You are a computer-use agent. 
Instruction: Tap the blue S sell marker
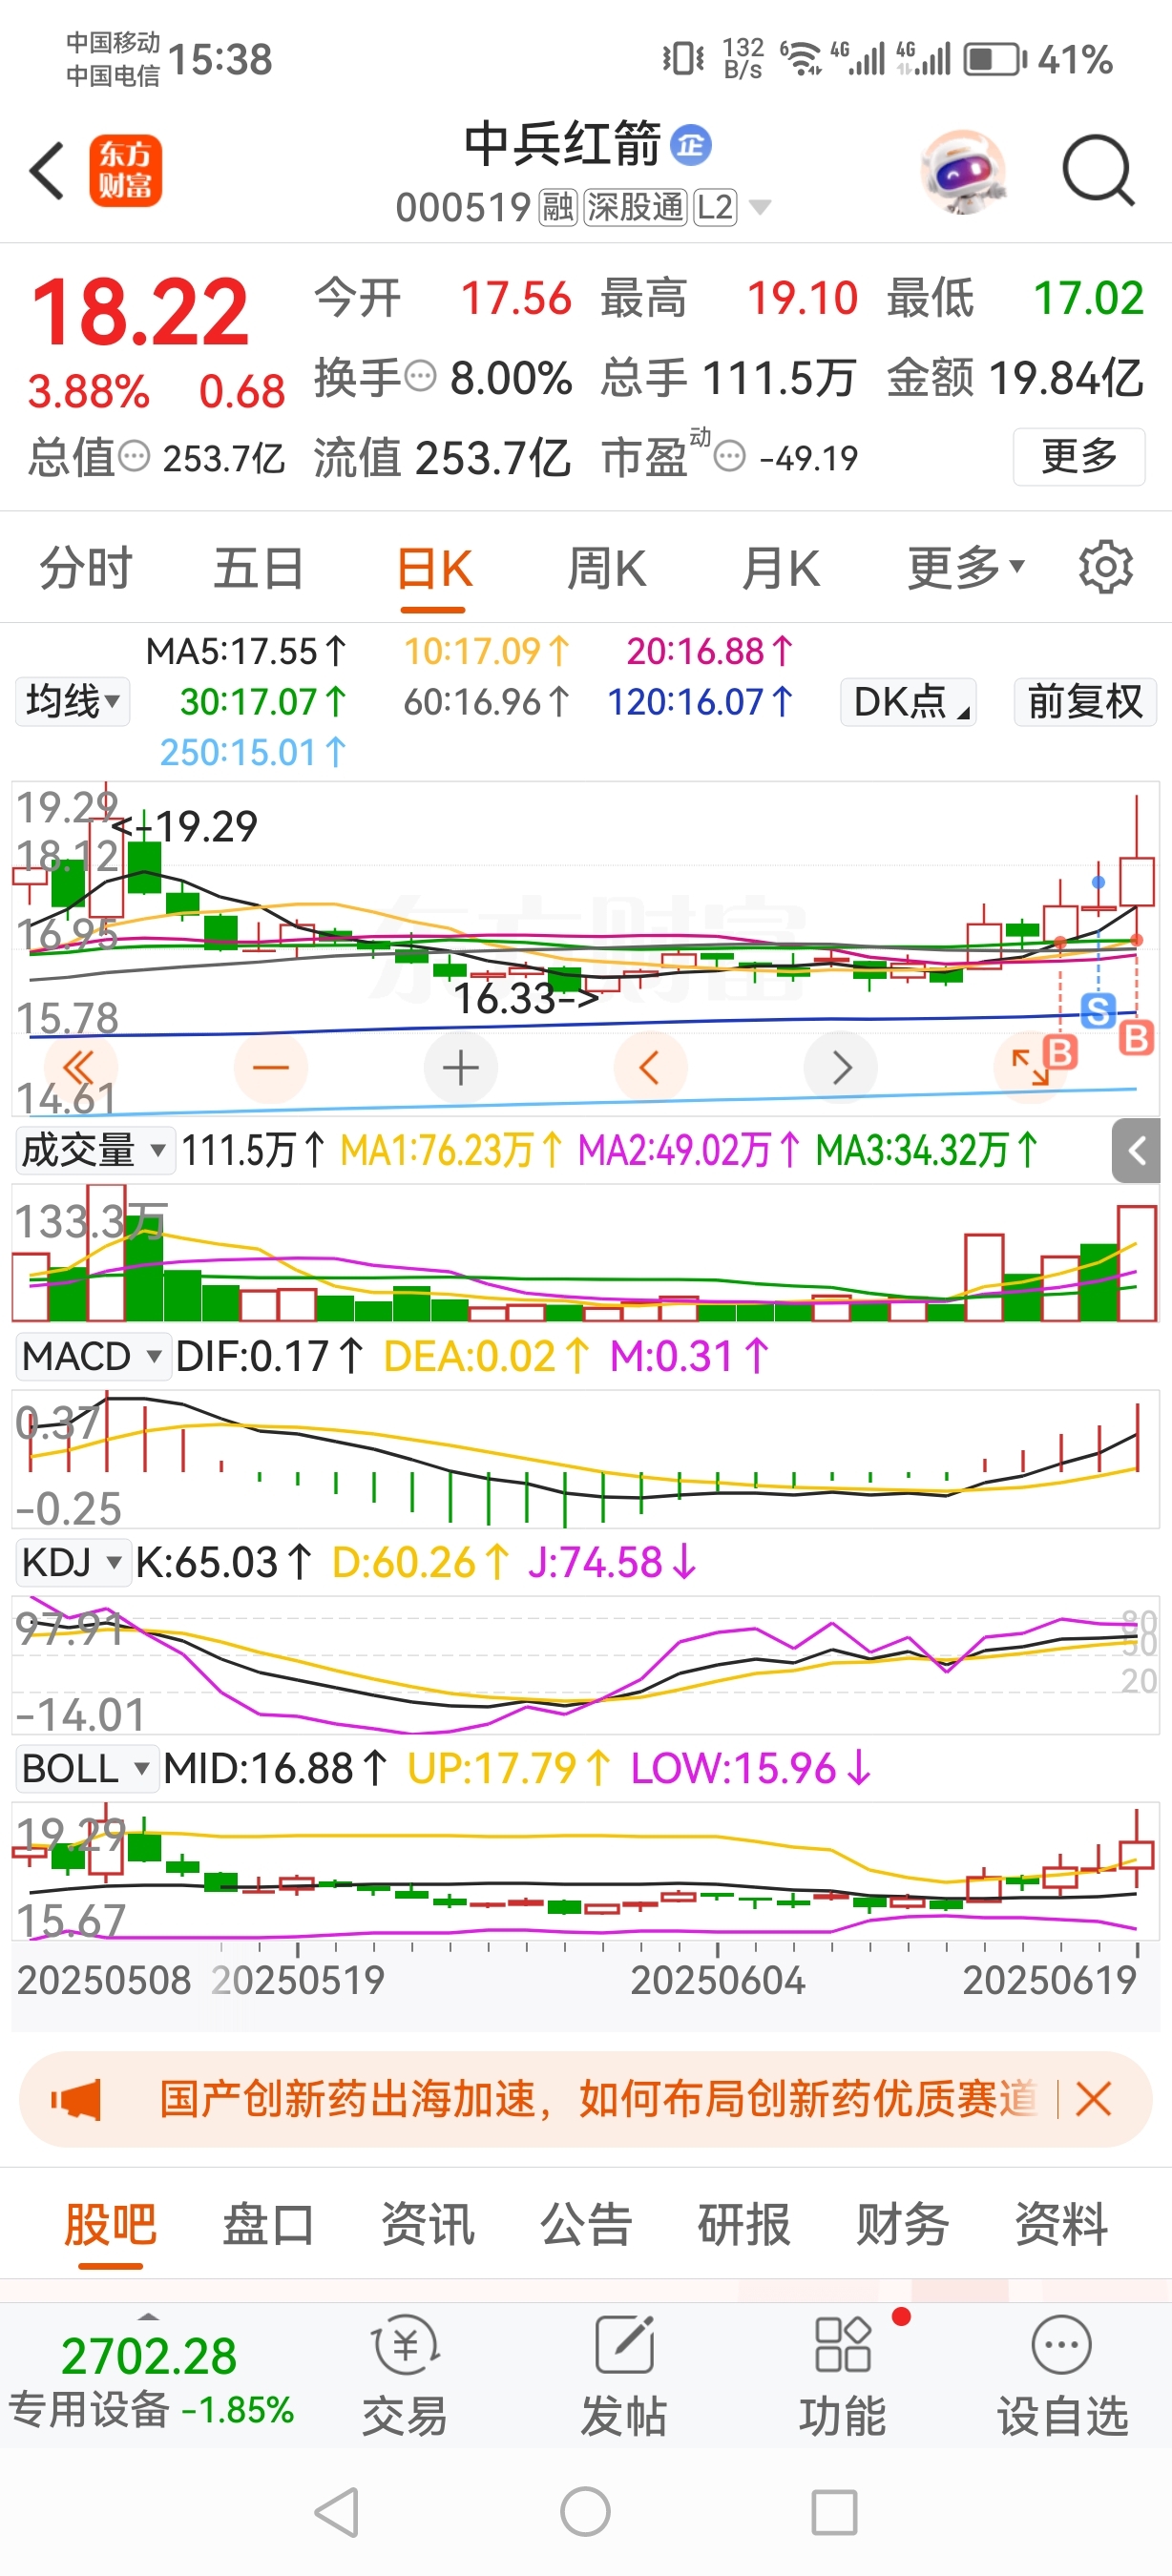pos(1098,1011)
